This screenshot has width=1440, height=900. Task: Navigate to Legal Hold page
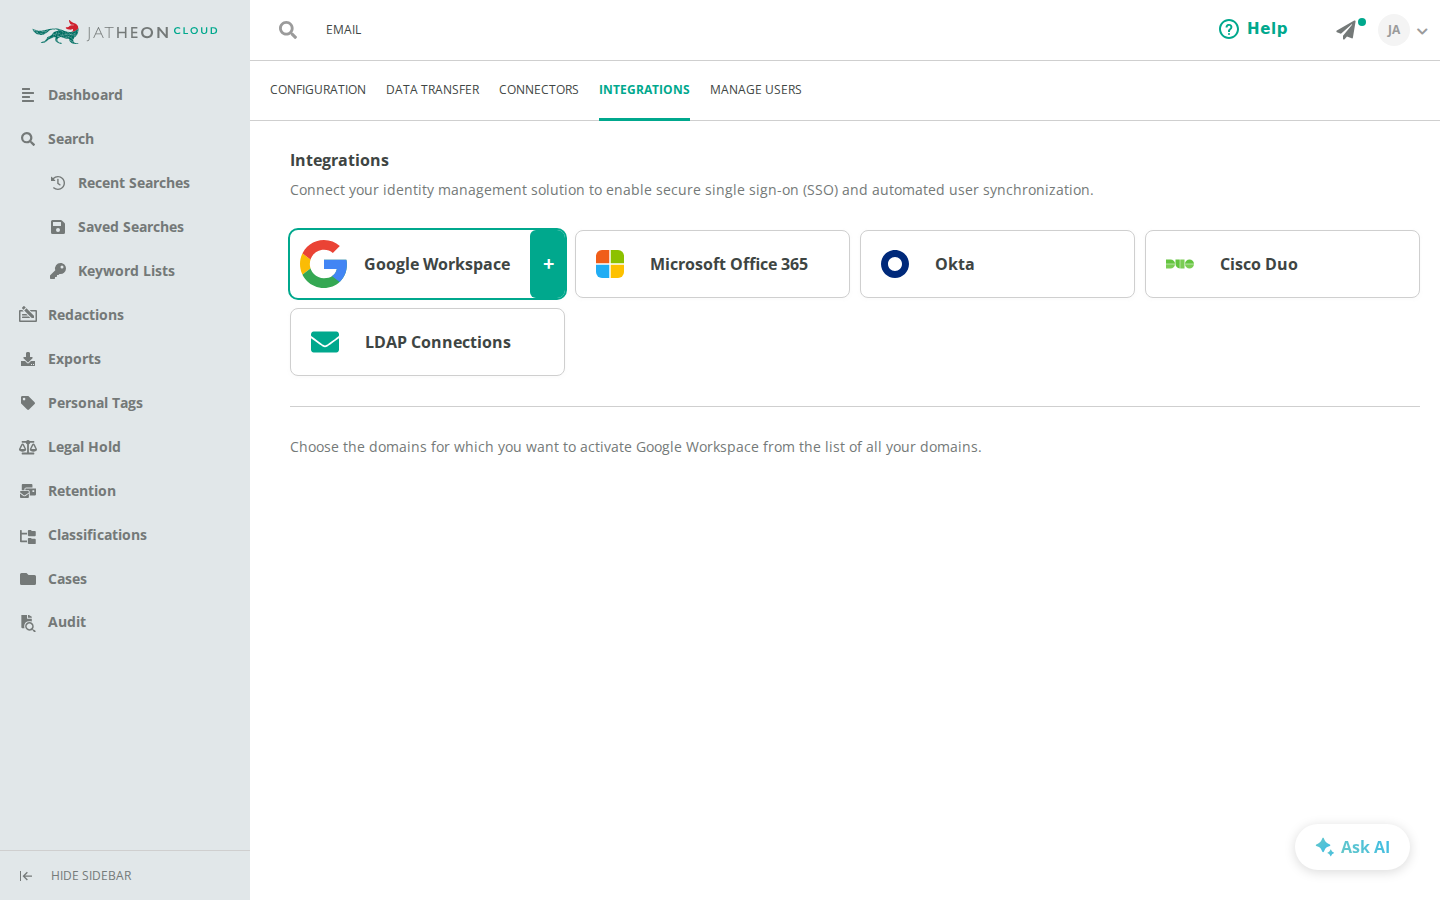tap(84, 447)
